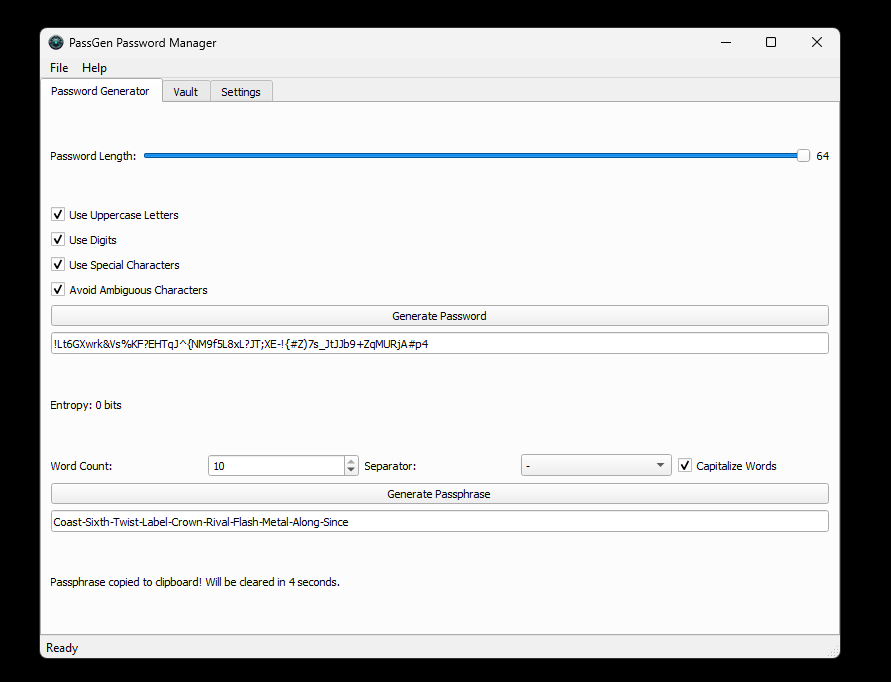Open the Help menu

pyautogui.click(x=94, y=68)
